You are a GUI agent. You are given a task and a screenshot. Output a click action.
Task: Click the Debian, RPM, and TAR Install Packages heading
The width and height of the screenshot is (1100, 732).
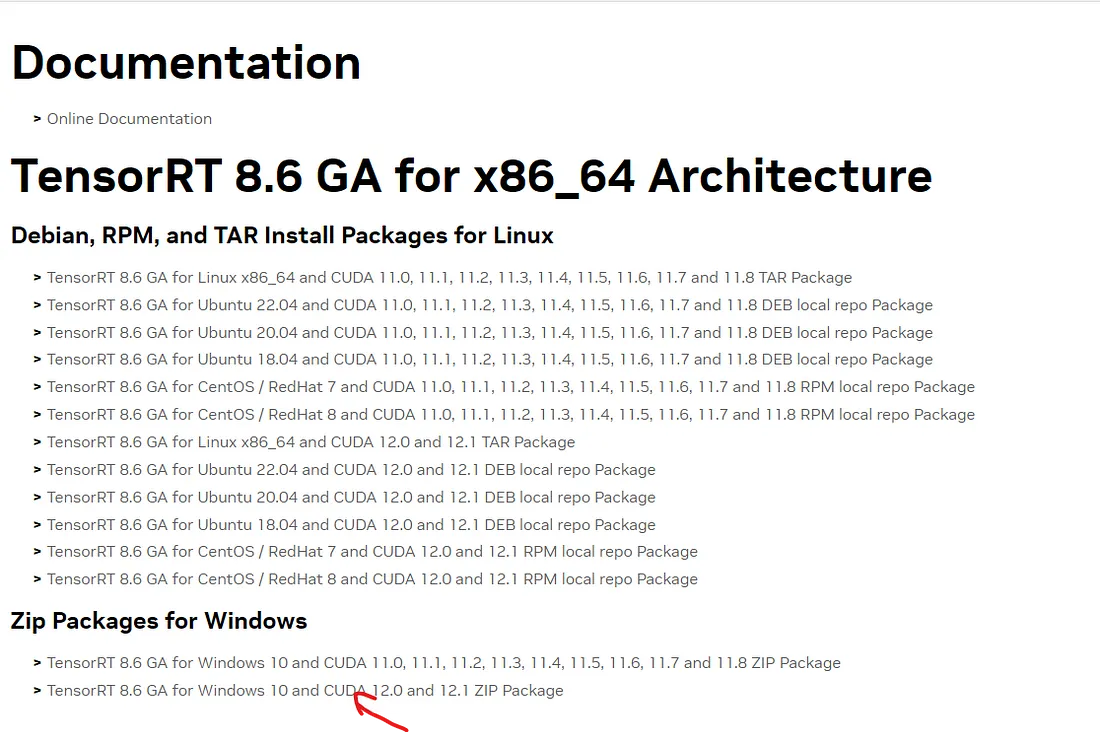[x=282, y=235]
